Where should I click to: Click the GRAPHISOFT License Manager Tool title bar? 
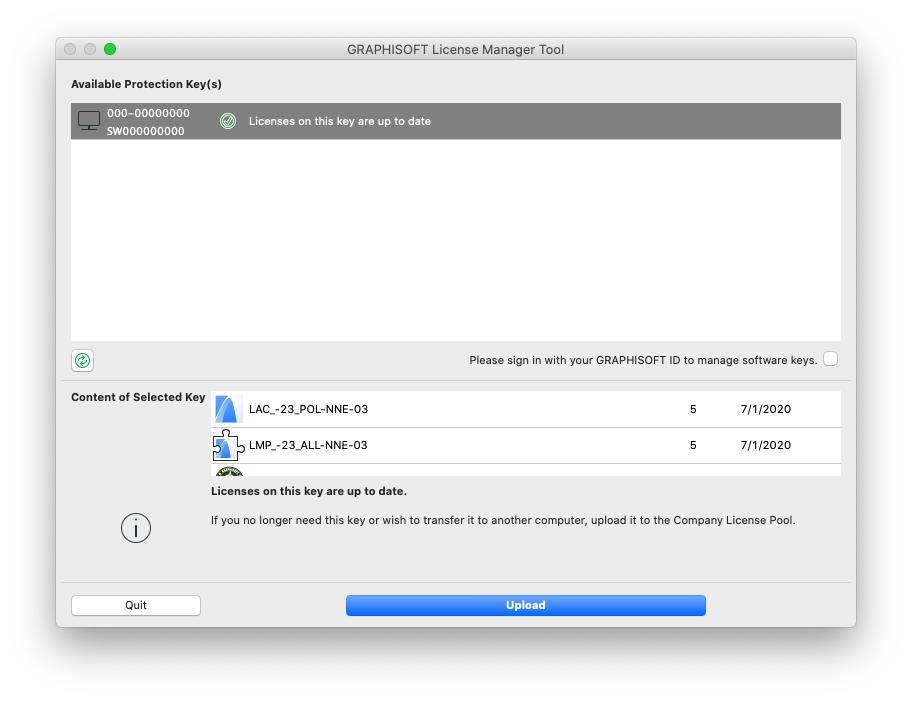click(x=455, y=49)
